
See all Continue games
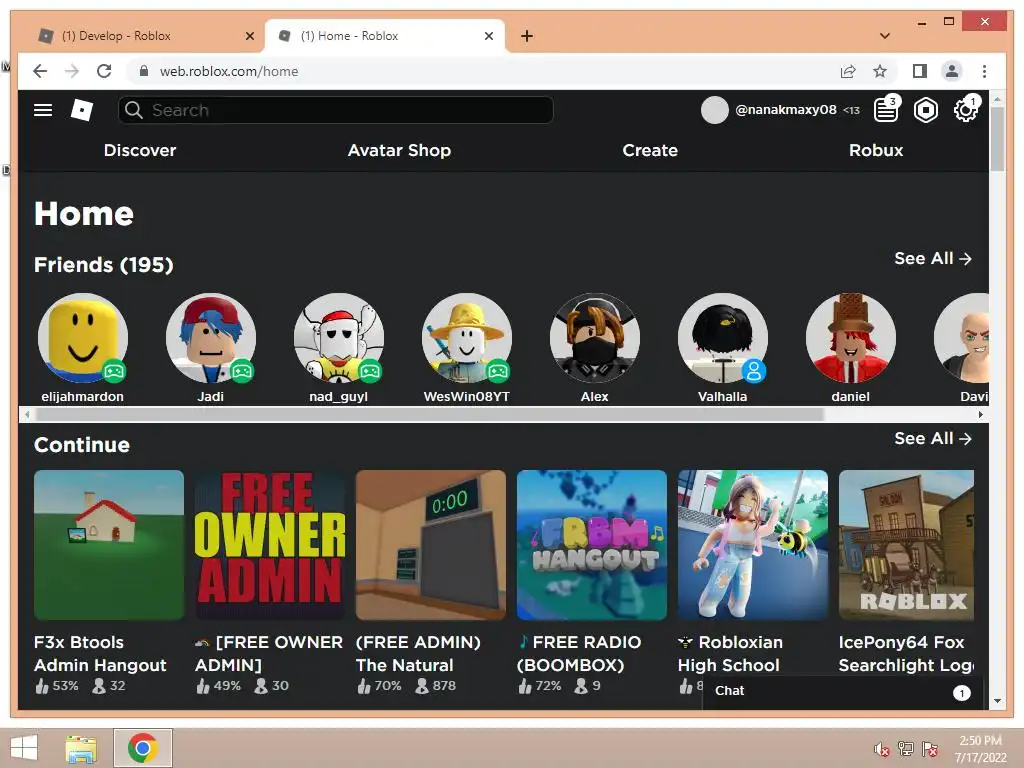click(933, 438)
